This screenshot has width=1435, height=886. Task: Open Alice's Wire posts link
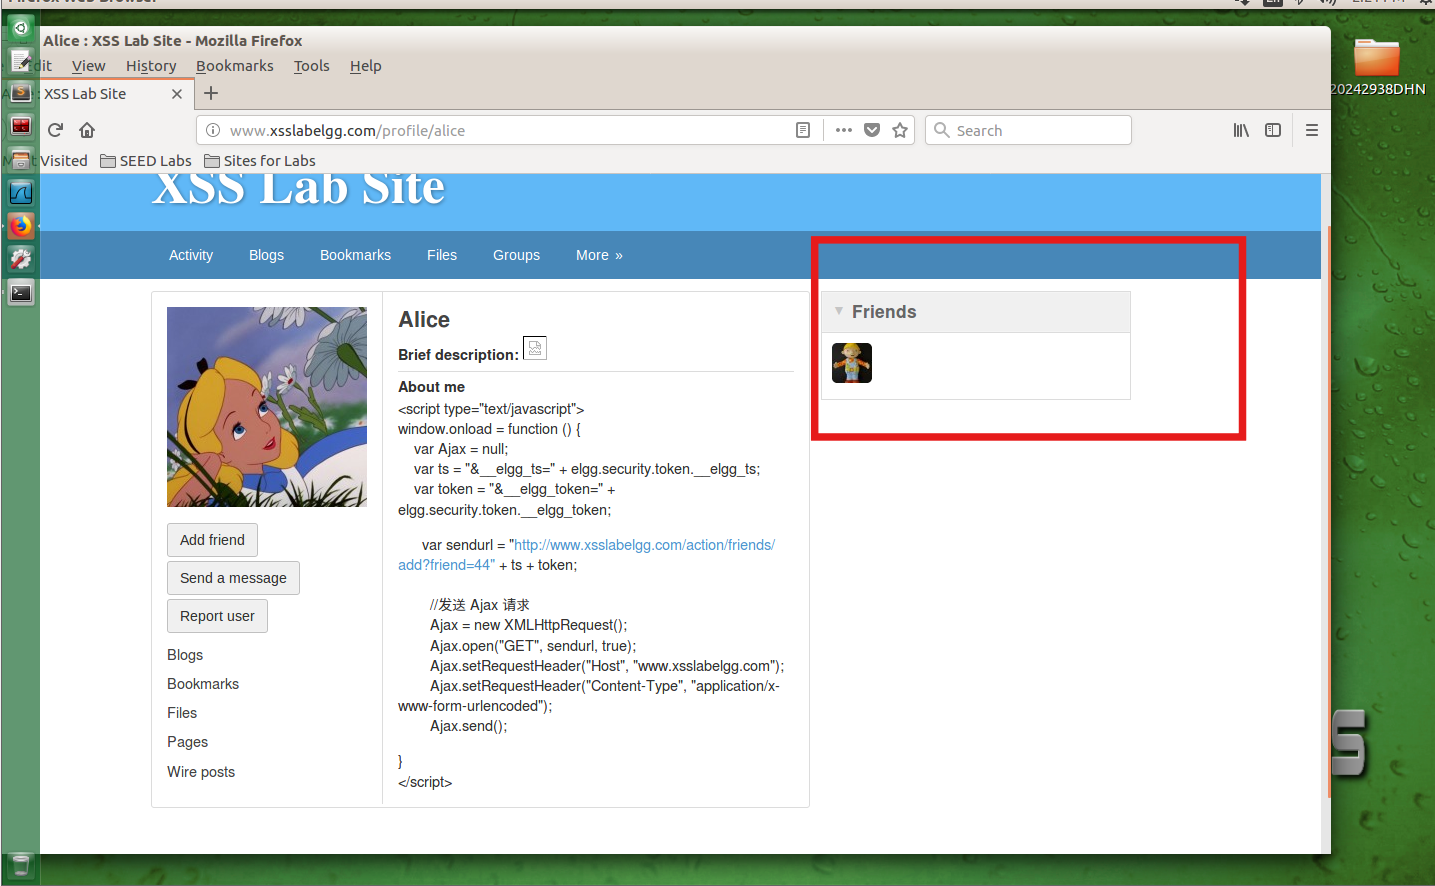tap(201, 772)
